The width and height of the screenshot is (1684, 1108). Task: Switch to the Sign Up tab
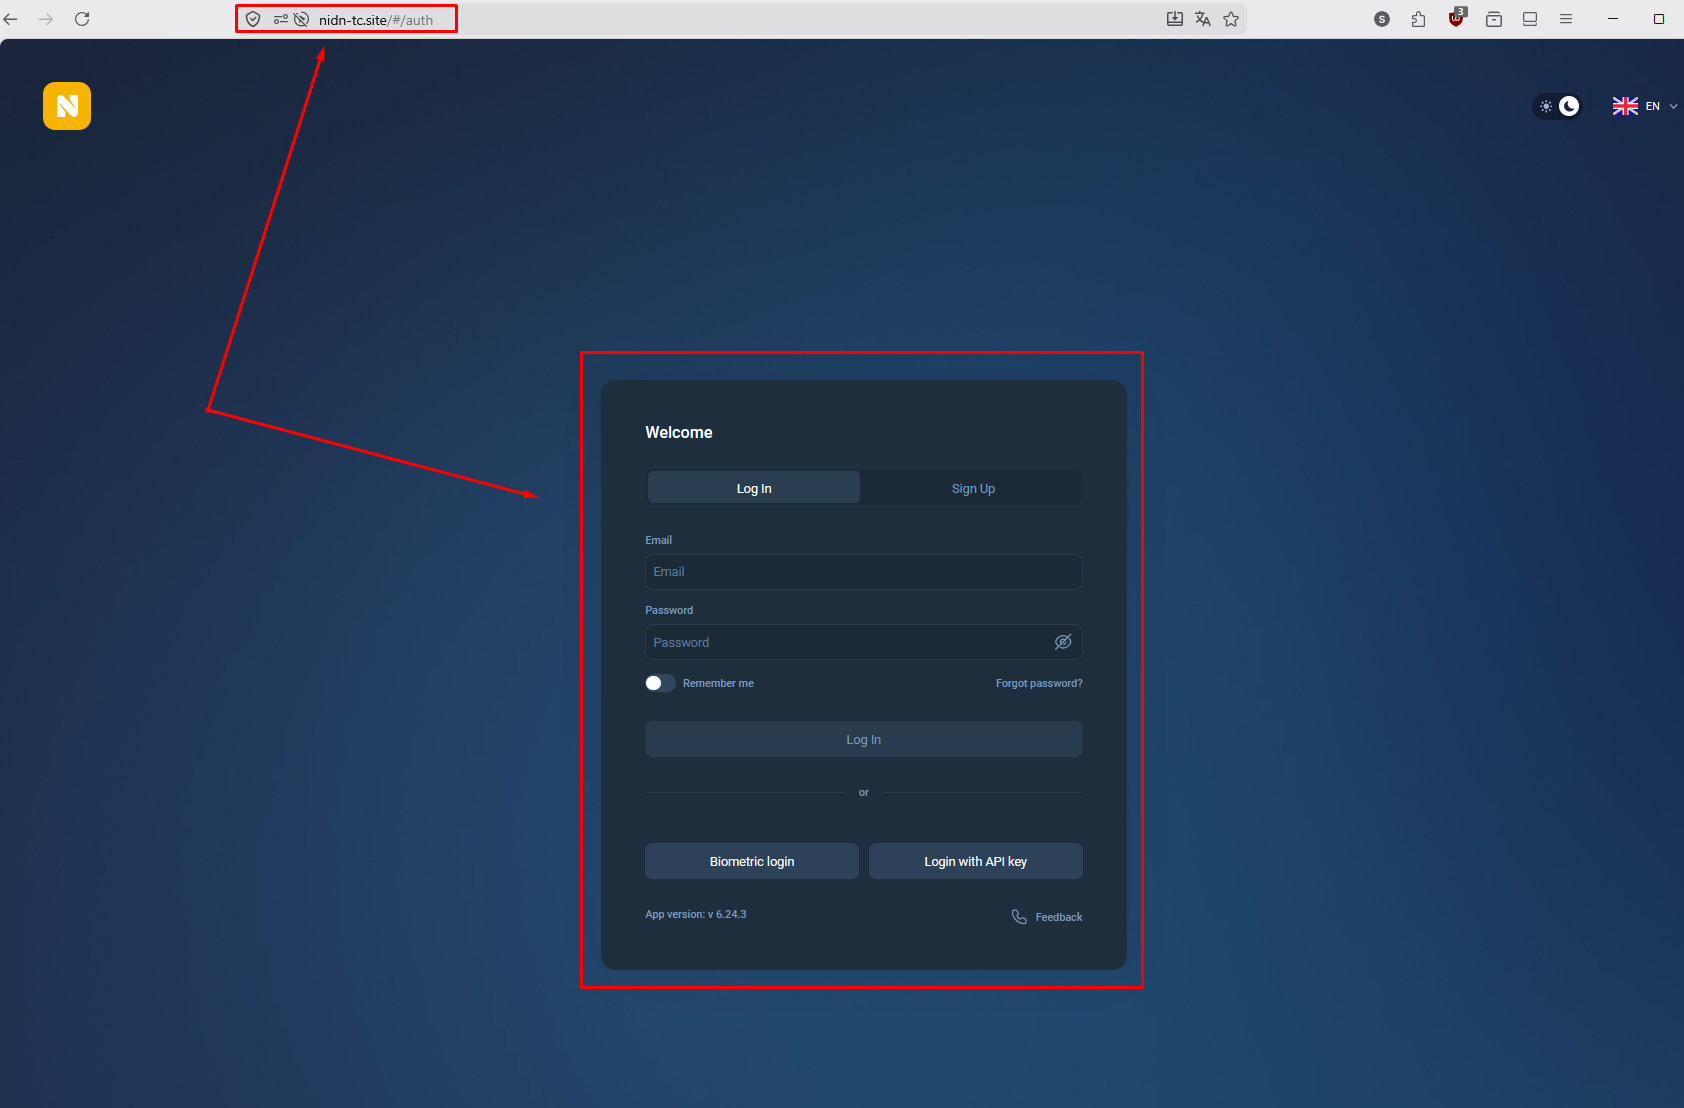[x=973, y=488]
